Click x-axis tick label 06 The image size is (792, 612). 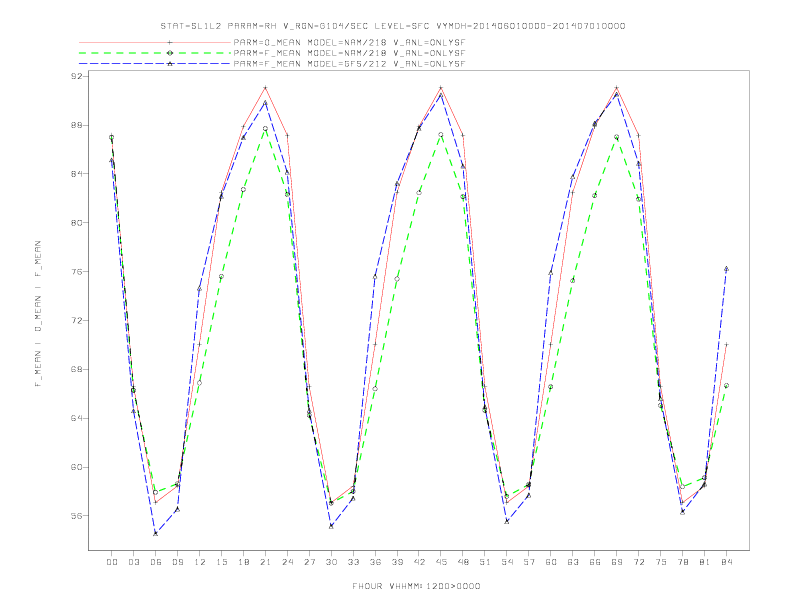click(x=156, y=562)
